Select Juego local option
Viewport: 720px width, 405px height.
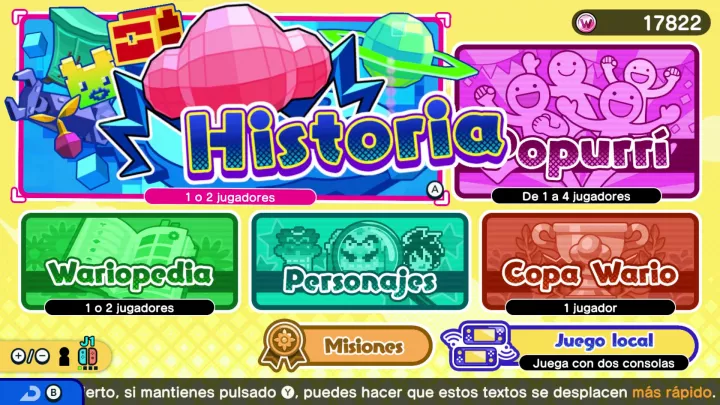(x=570, y=346)
